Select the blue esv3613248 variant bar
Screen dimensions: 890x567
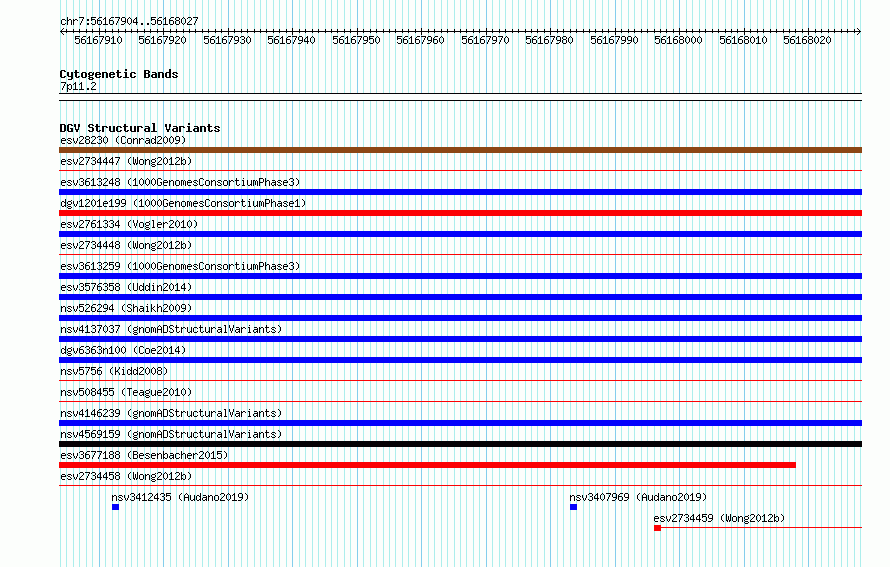tap(460, 192)
